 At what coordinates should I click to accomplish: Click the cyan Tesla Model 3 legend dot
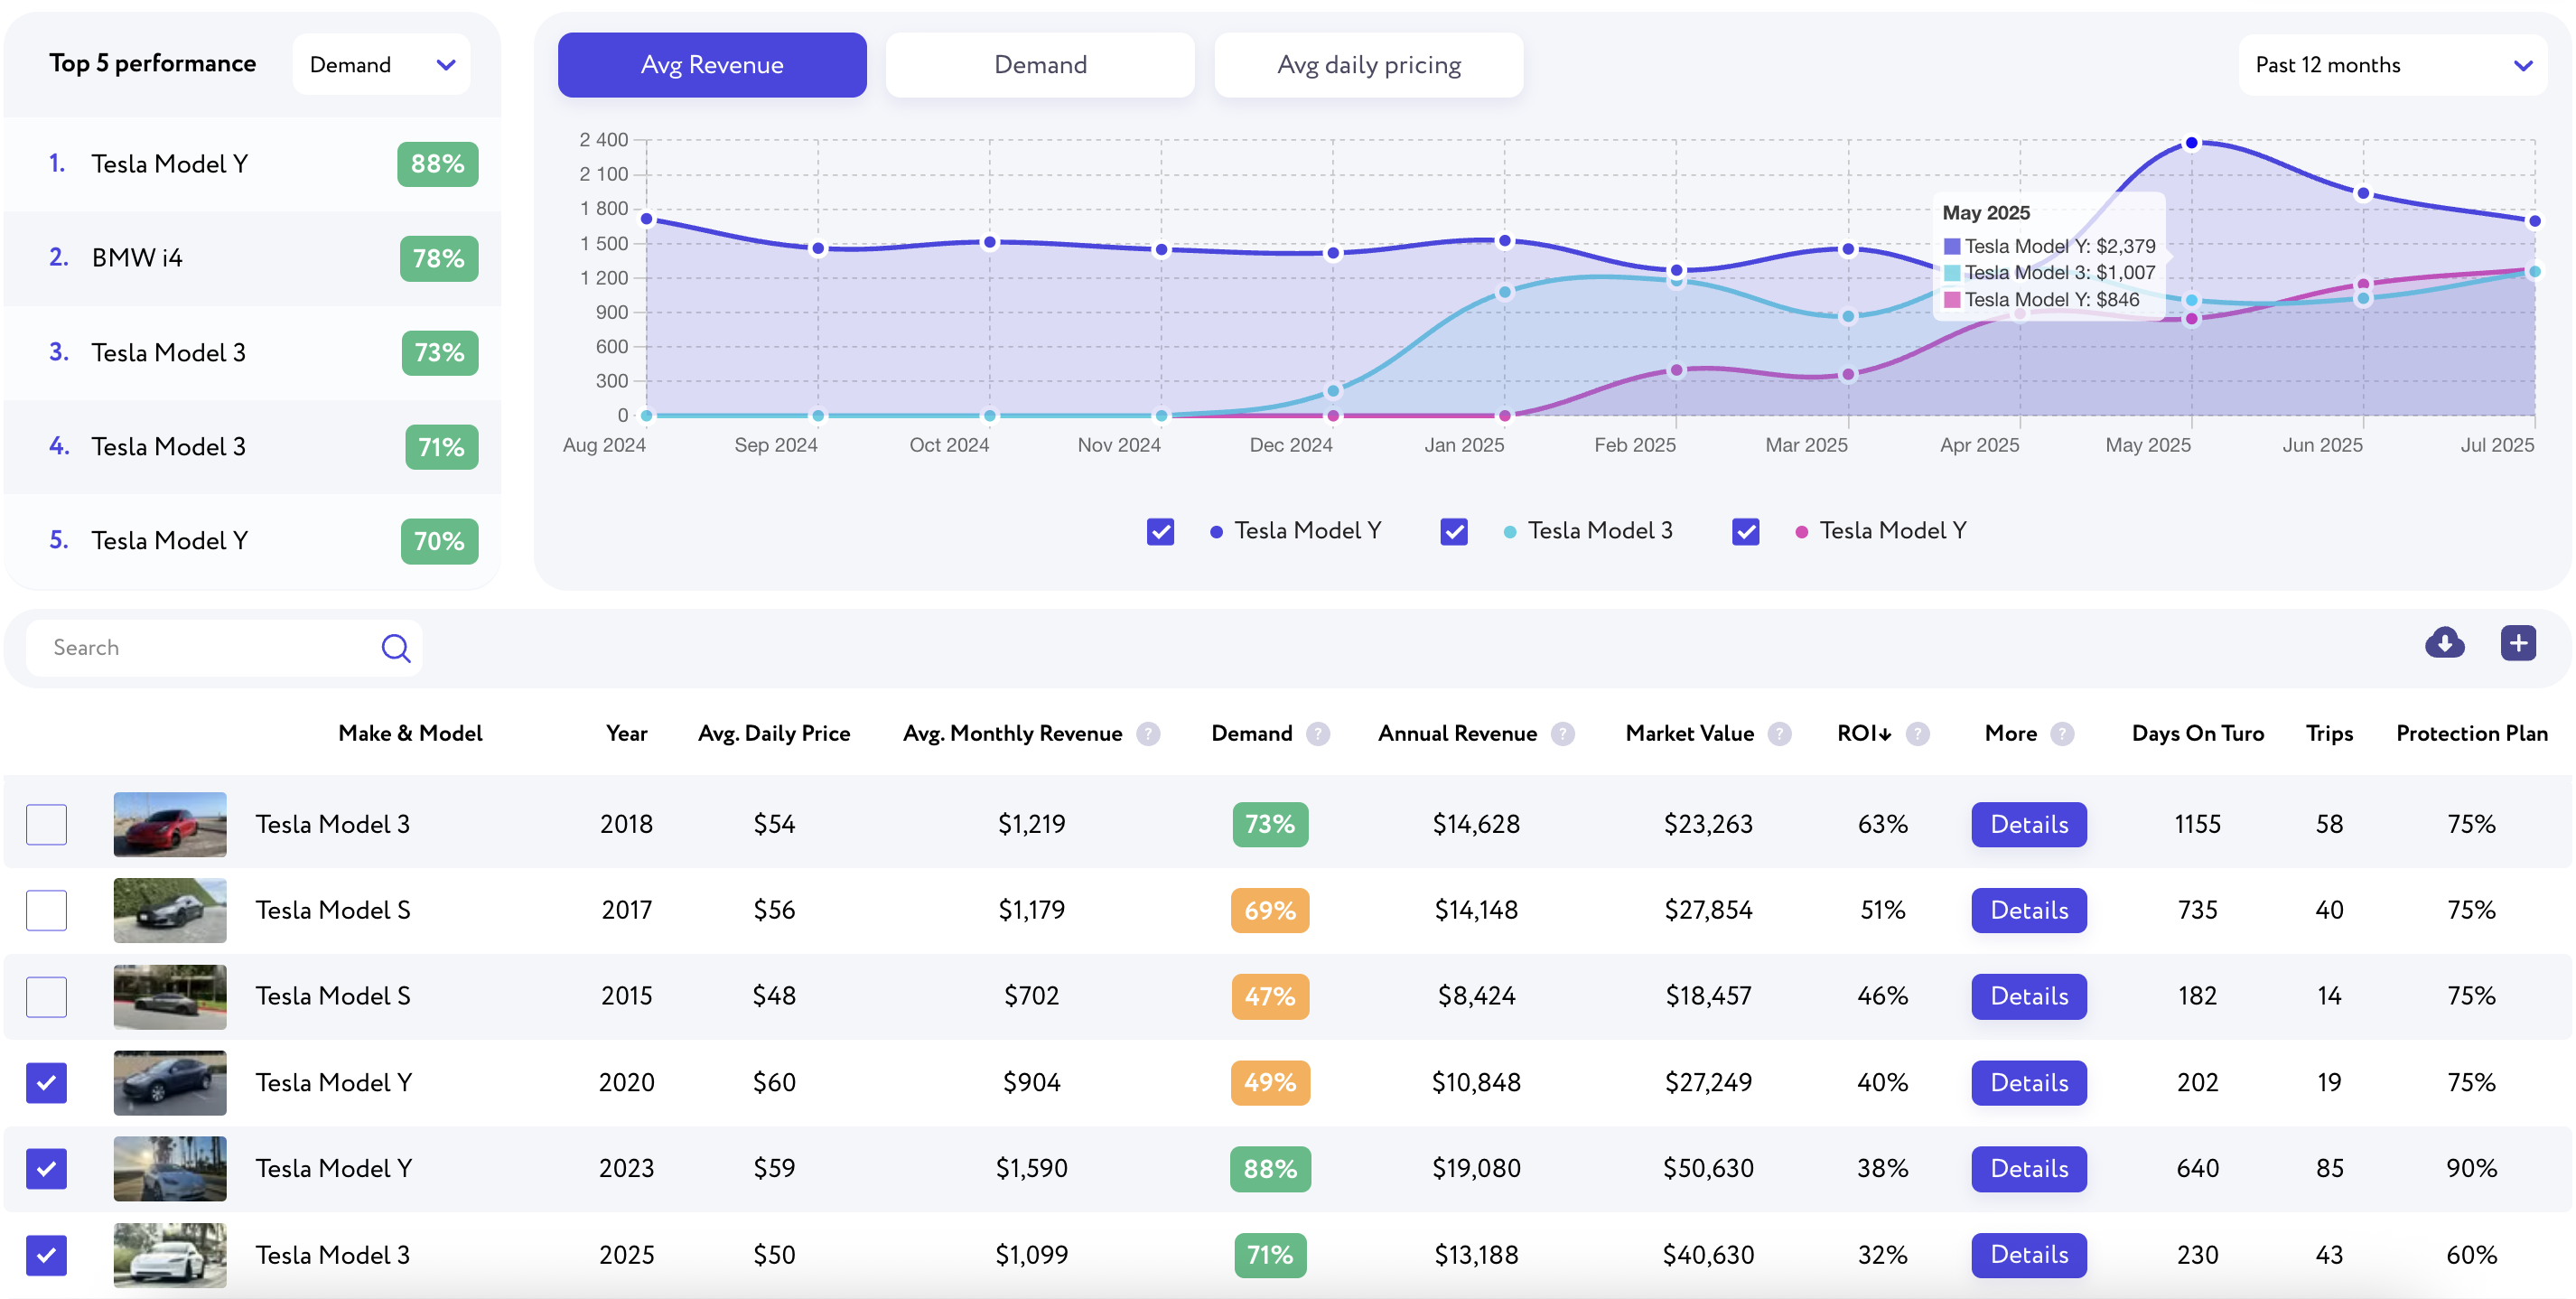tap(1510, 532)
